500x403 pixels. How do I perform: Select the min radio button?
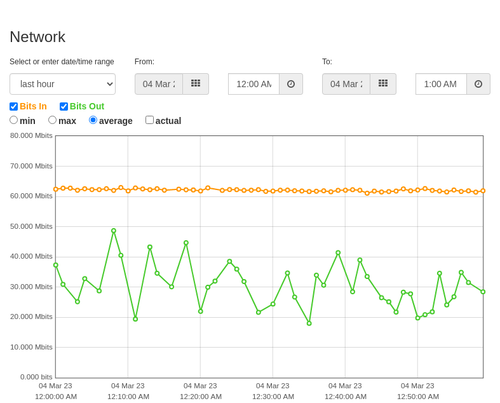click(13, 120)
